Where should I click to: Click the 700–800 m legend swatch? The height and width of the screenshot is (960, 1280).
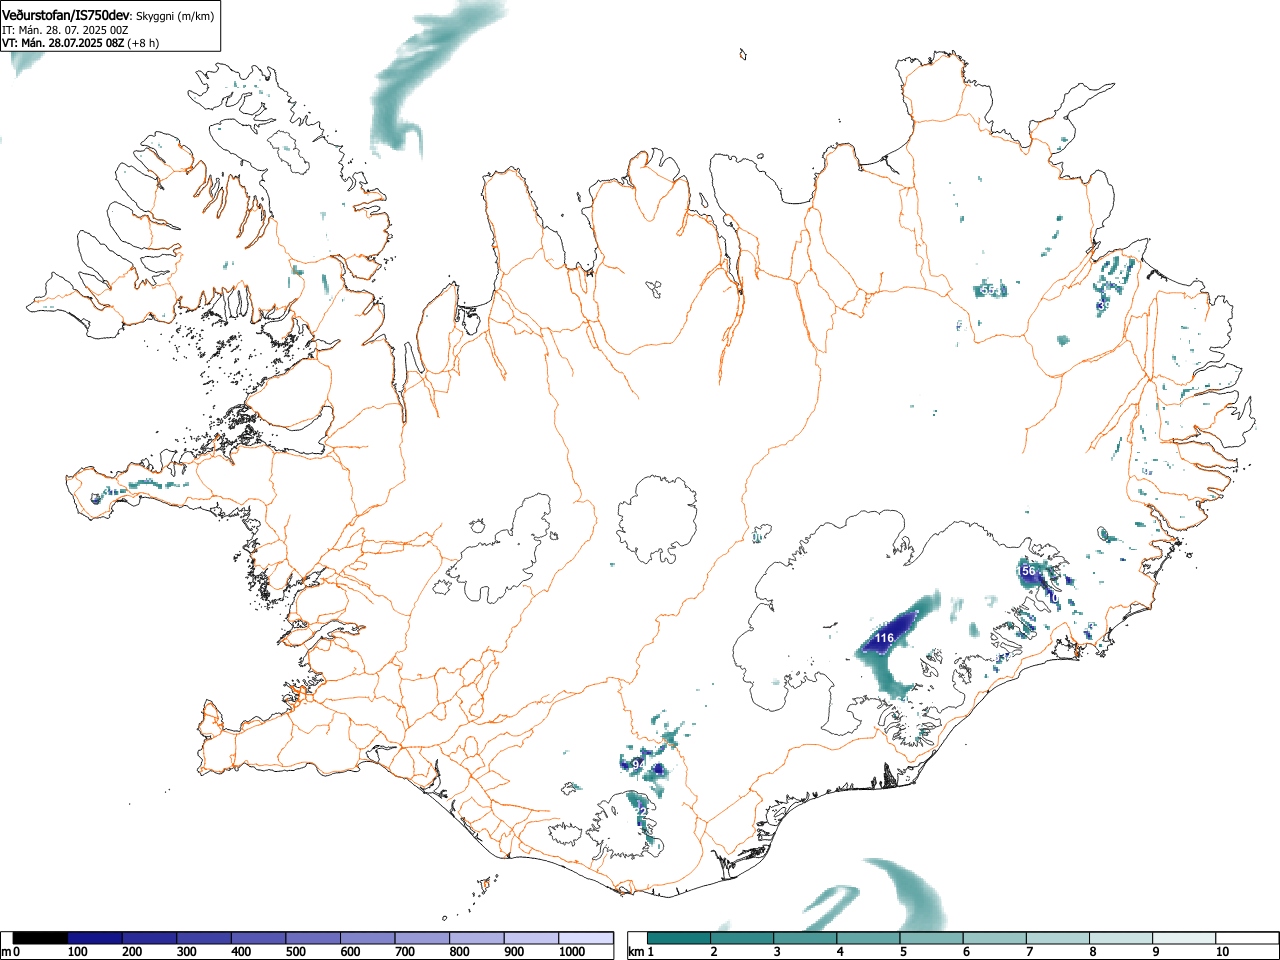point(423,938)
